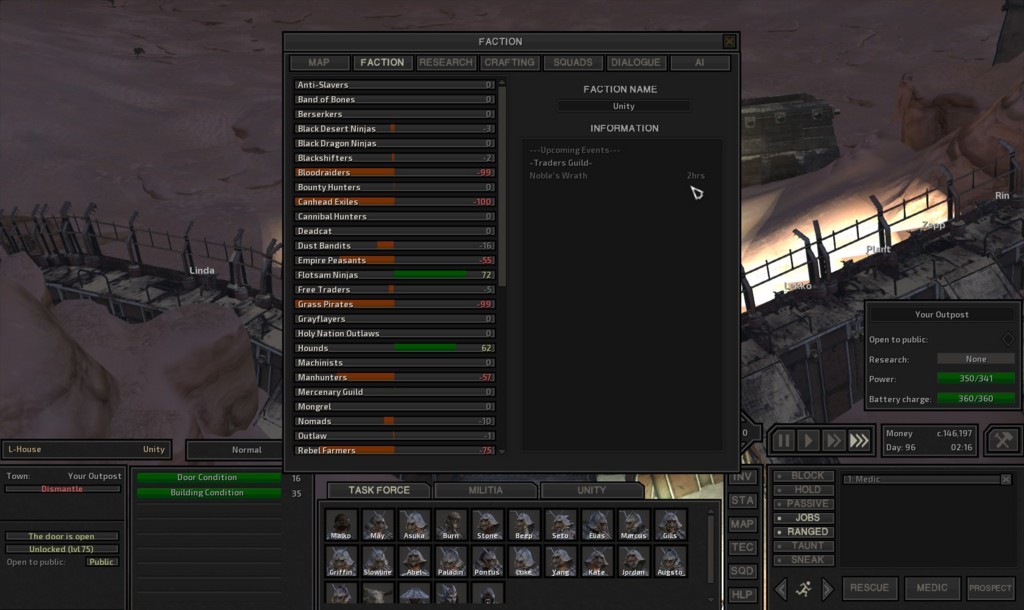Viewport: 1024px width, 610px height.
Task: Click the MEDIC order button
Action: pos(932,588)
